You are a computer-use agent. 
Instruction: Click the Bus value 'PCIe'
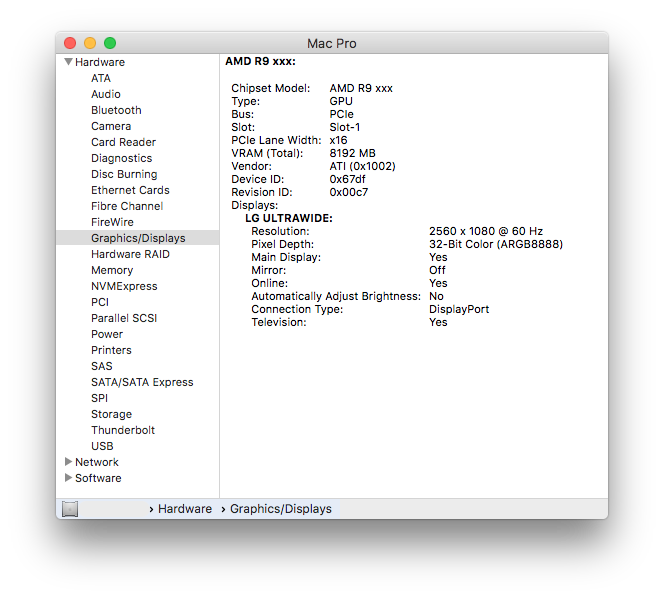coord(341,114)
